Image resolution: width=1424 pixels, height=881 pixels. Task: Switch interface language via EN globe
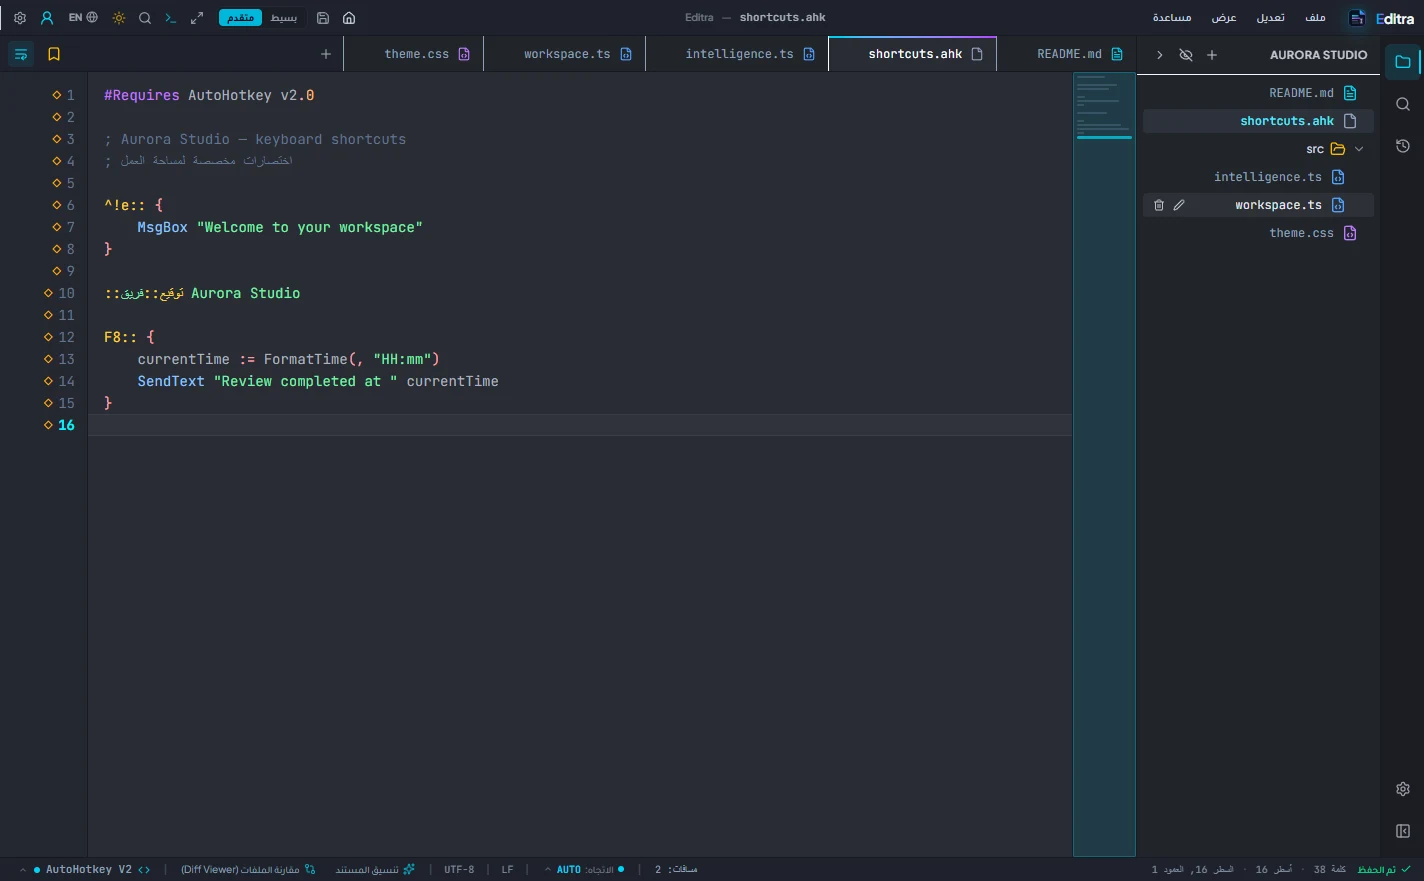[83, 18]
